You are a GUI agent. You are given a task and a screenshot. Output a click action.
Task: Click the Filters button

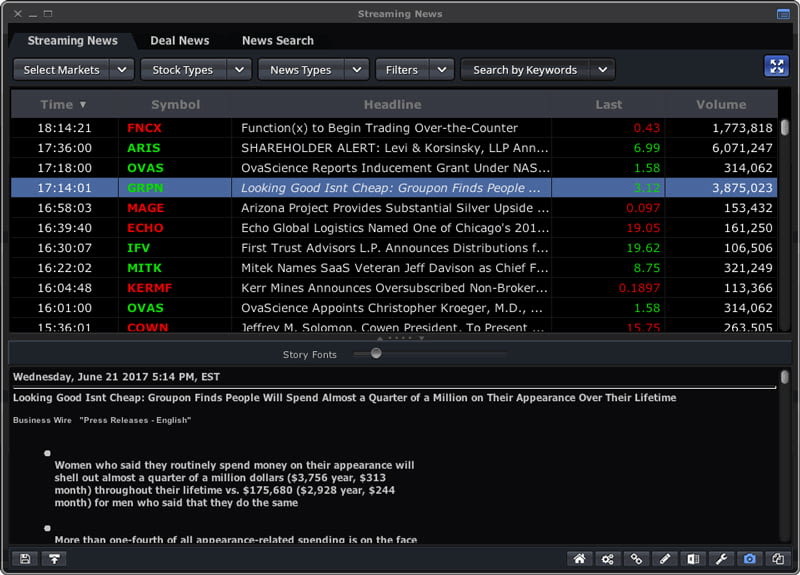[x=402, y=70]
